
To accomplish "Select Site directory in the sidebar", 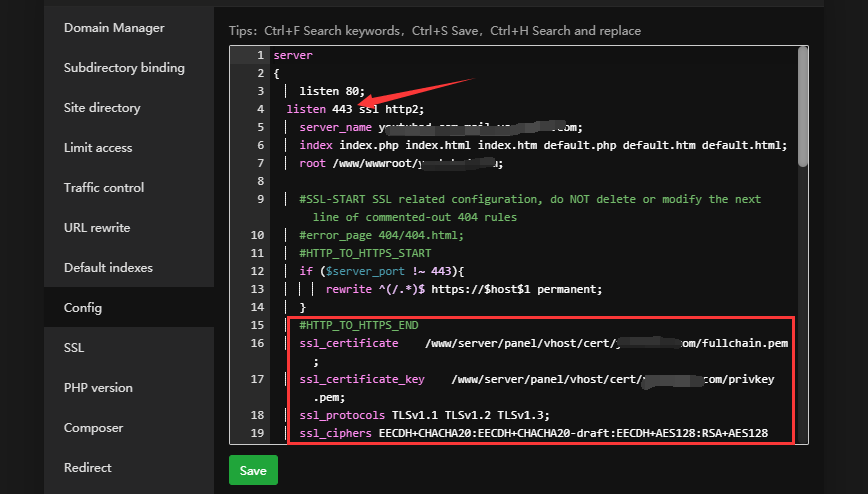I will [102, 108].
